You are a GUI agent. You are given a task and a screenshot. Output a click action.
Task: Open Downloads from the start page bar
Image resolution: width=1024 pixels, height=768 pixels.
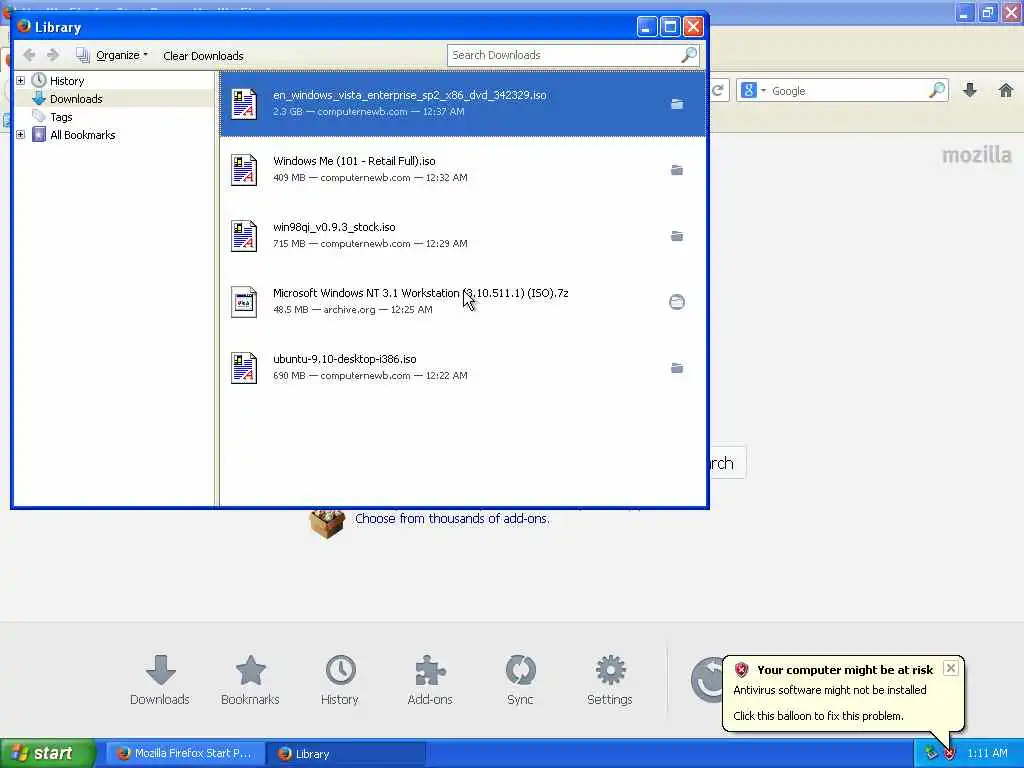(x=160, y=680)
